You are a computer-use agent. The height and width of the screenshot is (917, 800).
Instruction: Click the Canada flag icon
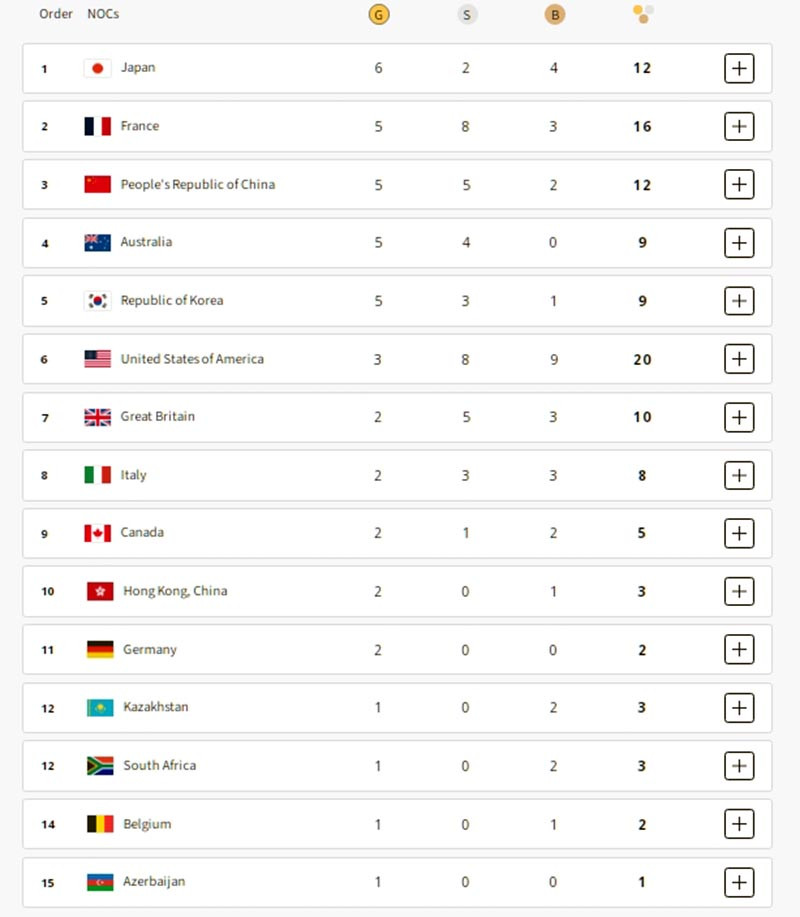(97, 533)
